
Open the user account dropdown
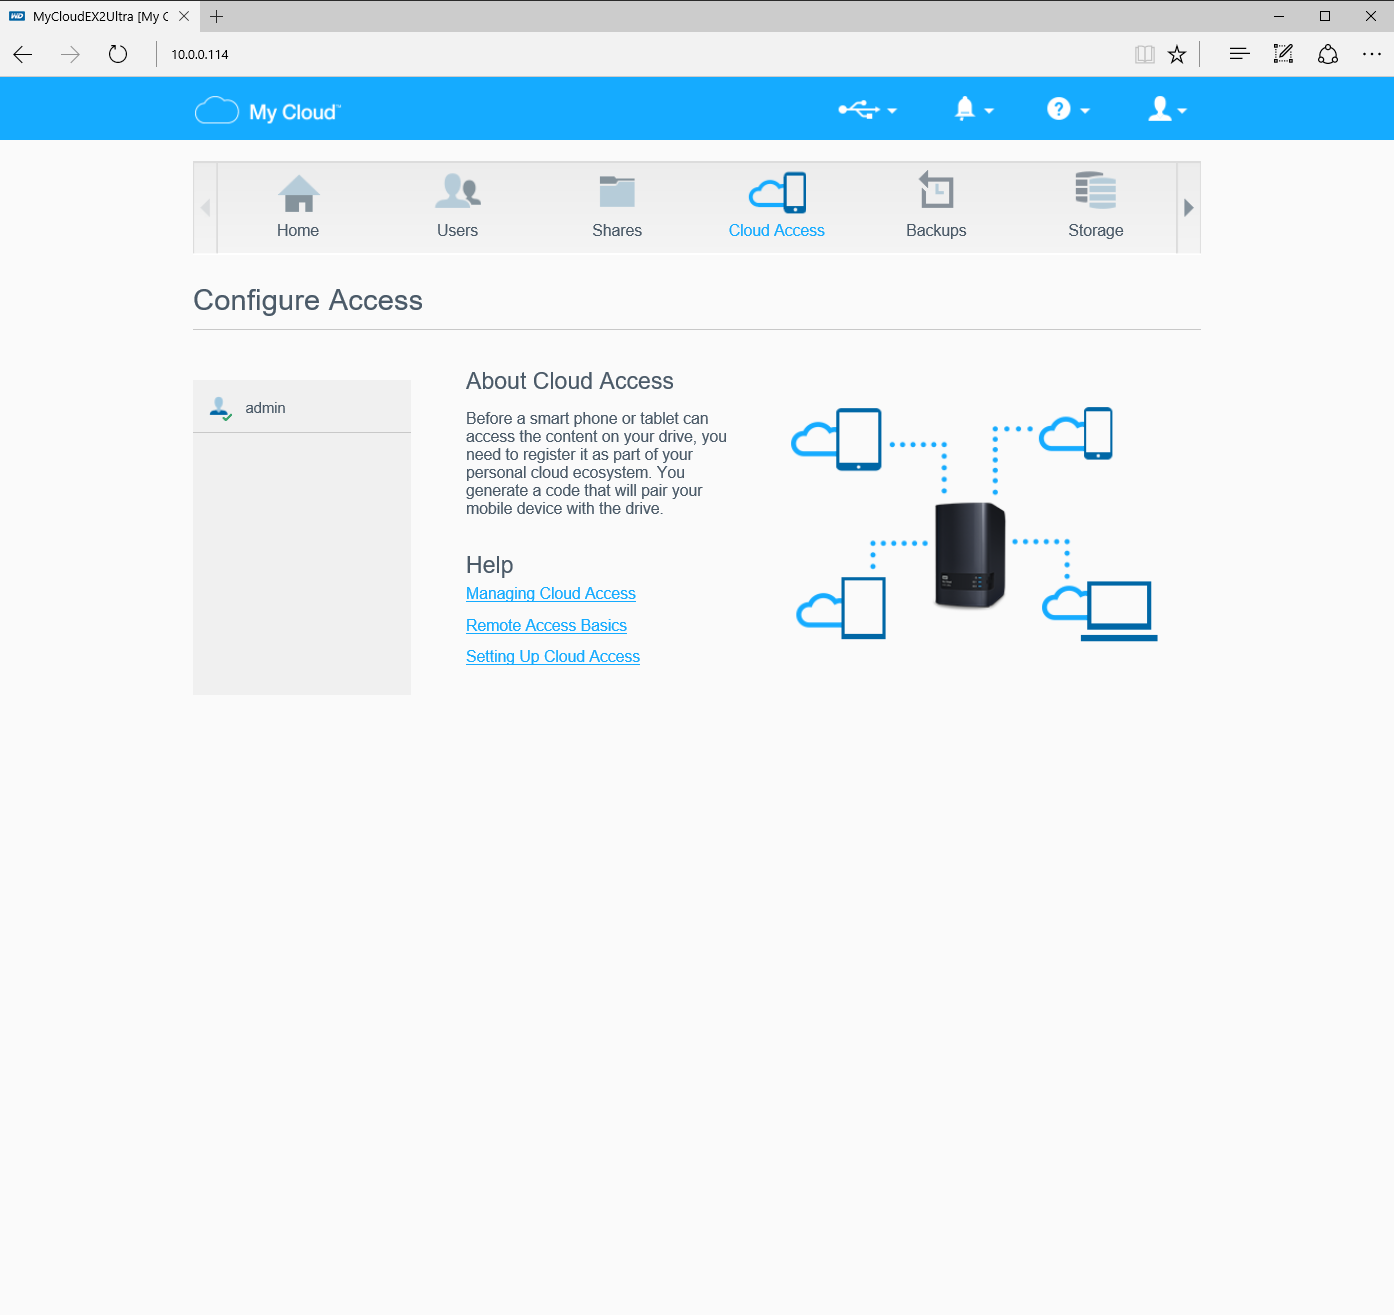click(x=1166, y=110)
